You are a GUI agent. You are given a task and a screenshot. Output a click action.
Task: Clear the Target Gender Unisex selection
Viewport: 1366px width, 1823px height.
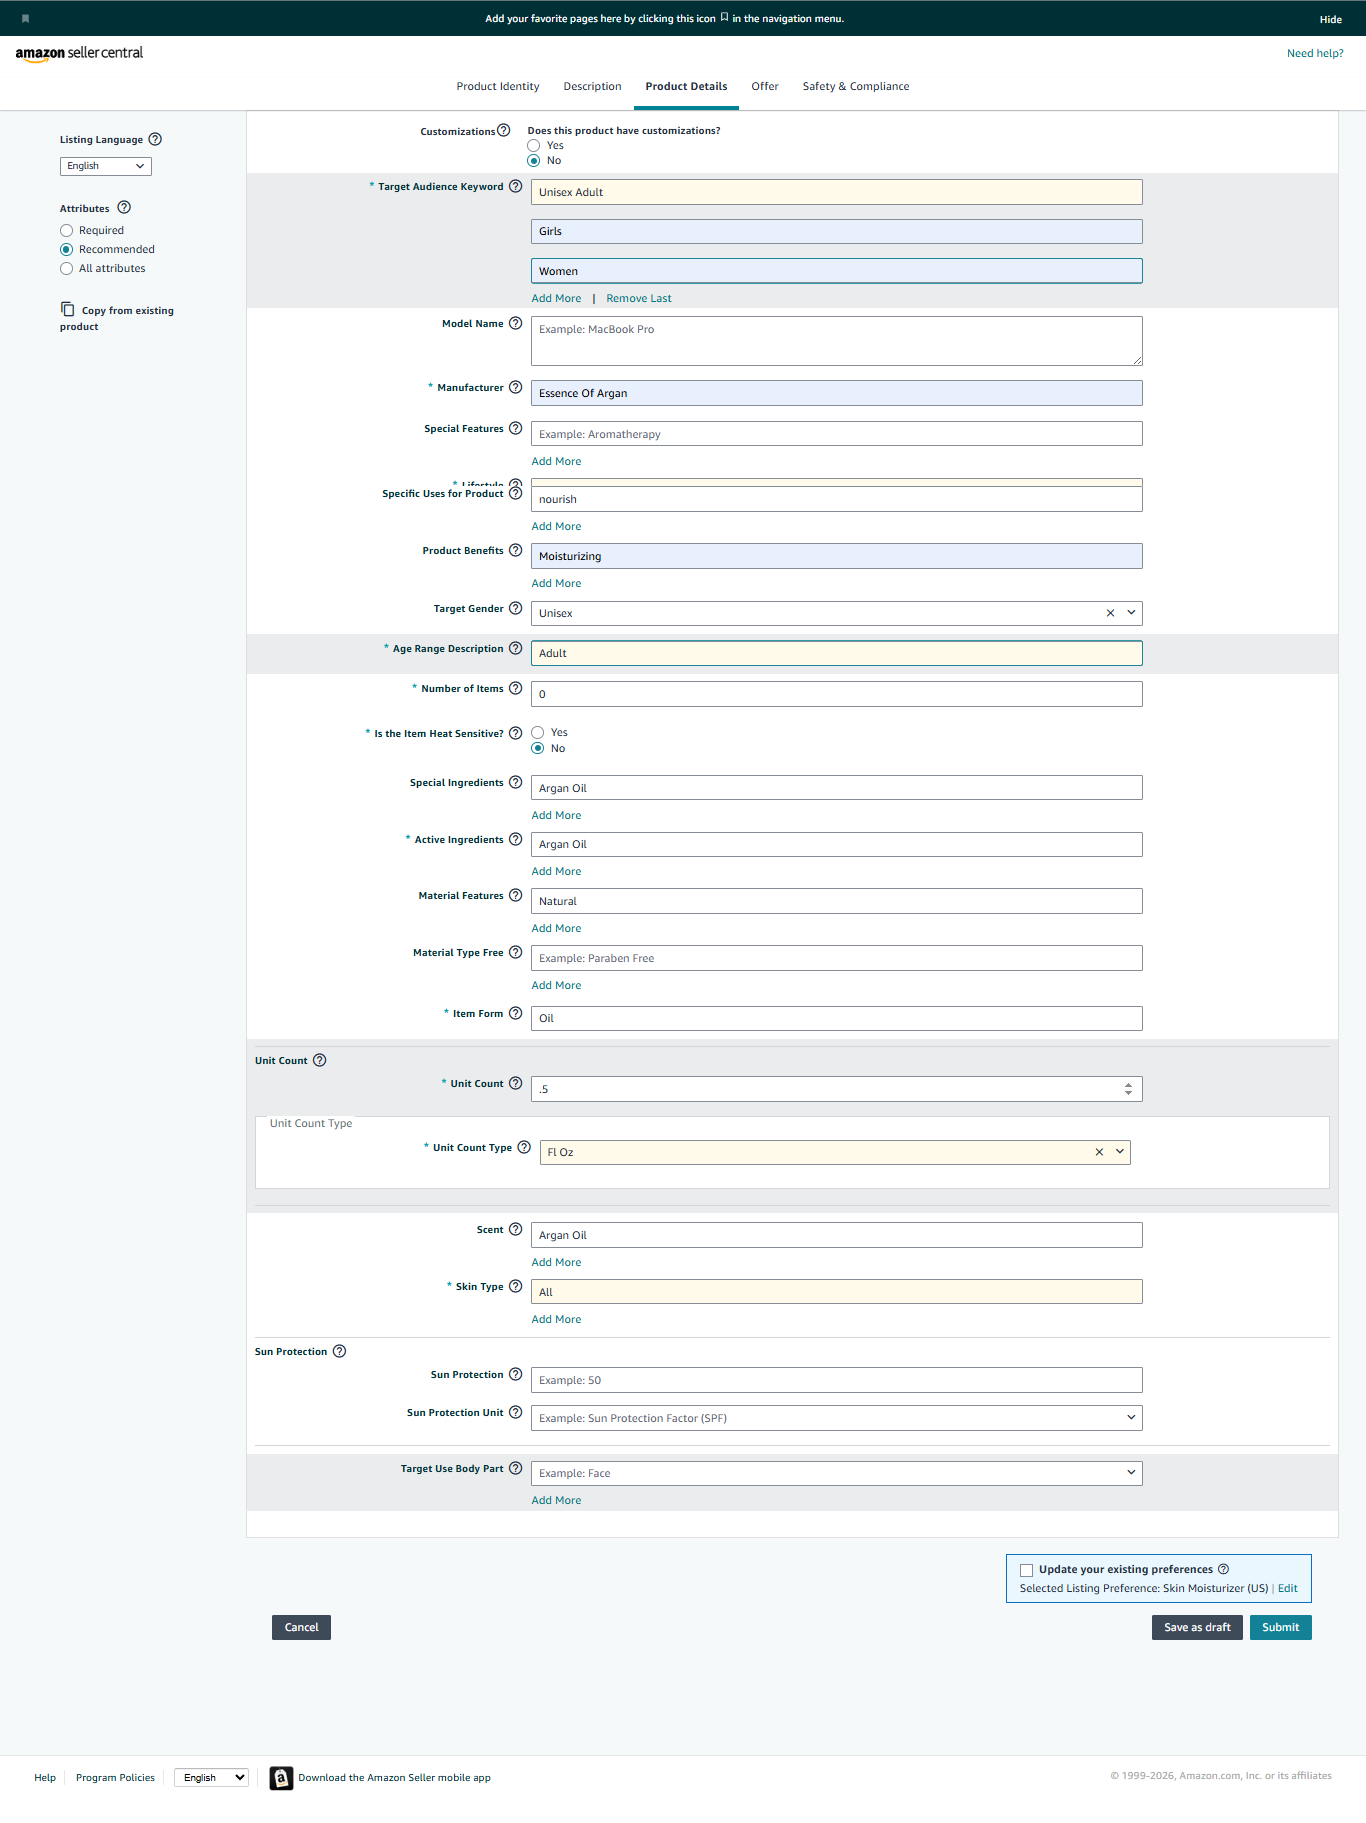click(1110, 613)
